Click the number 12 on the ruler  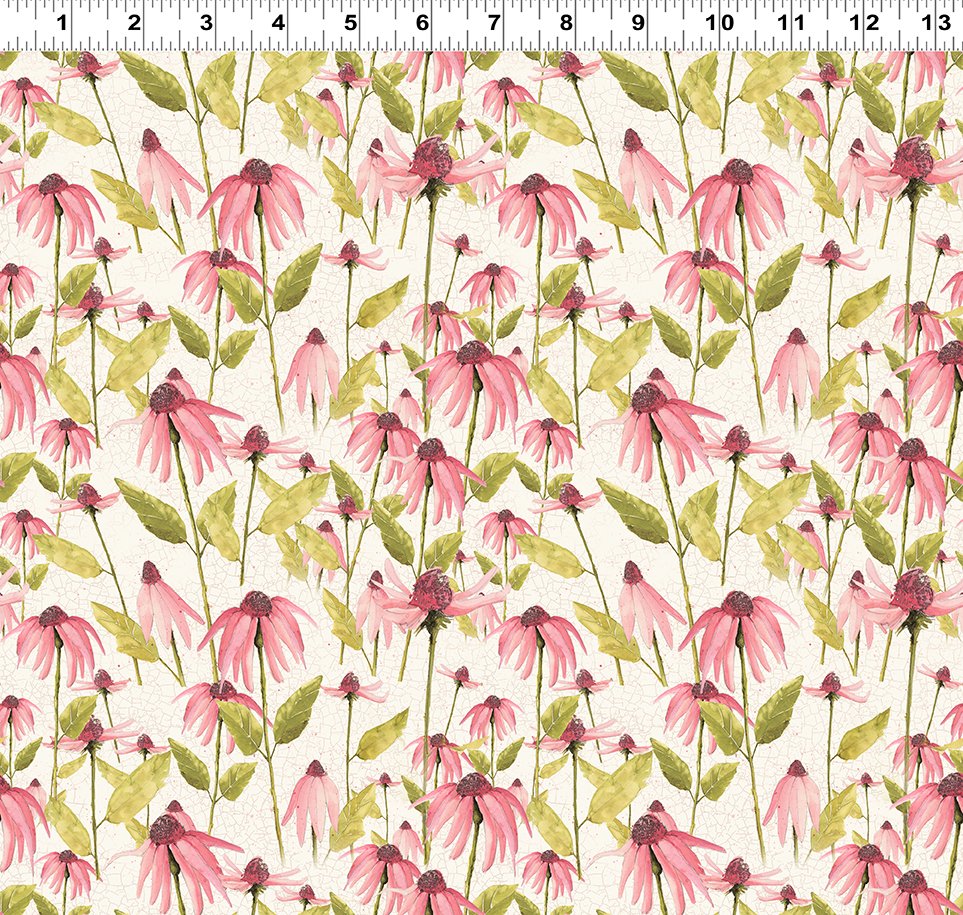pos(864,23)
